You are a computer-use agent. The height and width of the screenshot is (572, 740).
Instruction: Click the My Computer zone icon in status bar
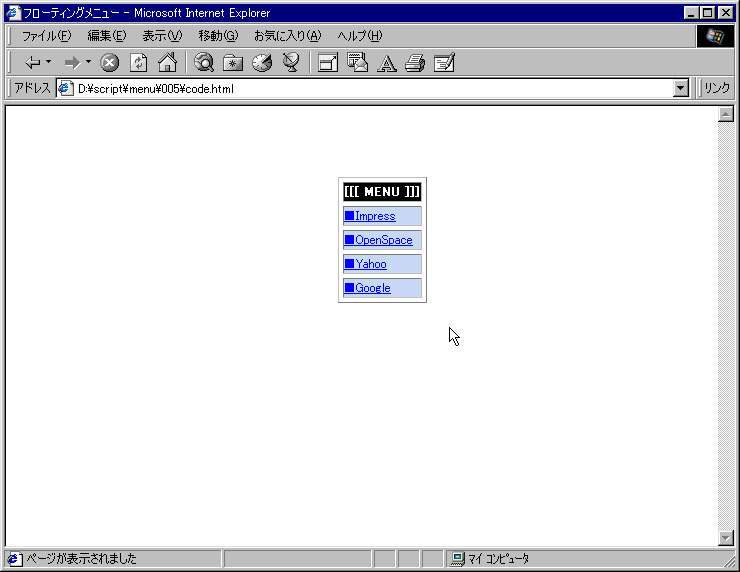pyautogui.click(x=457, y=559)
